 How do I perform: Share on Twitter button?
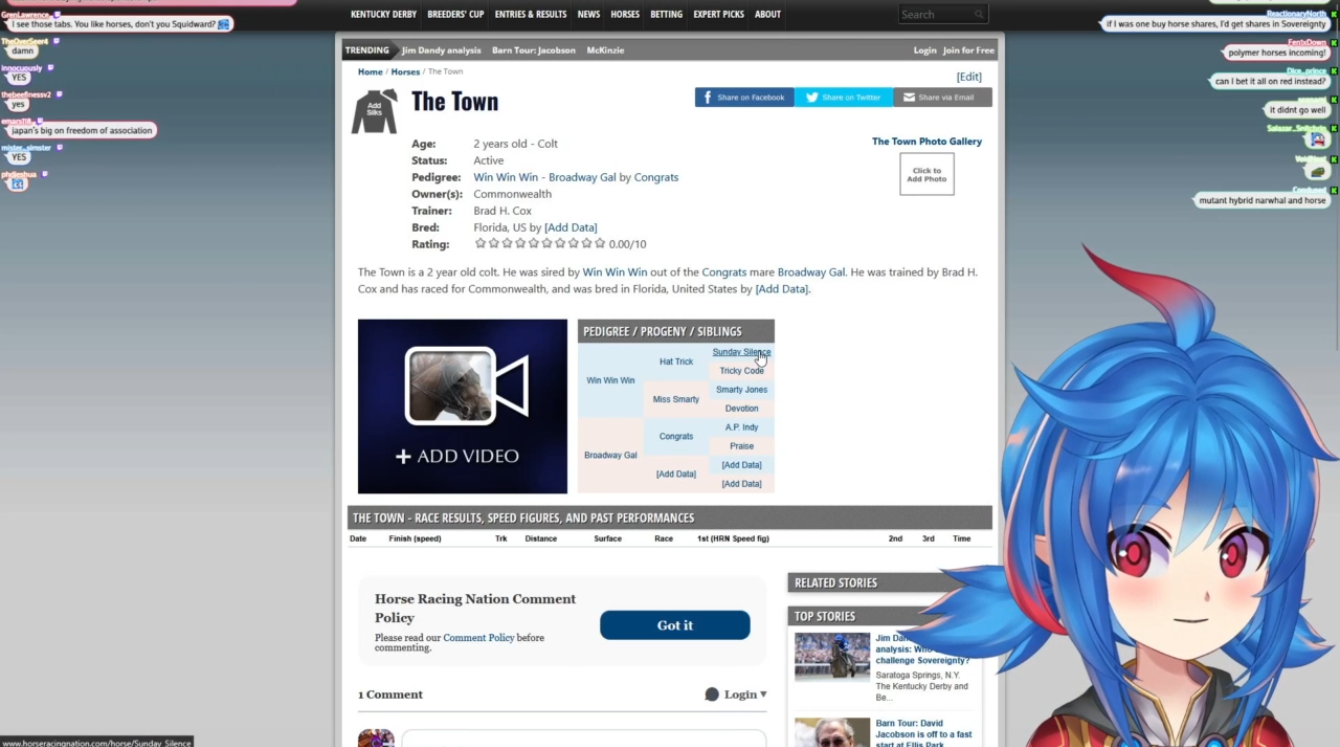[x=843, y=97]
